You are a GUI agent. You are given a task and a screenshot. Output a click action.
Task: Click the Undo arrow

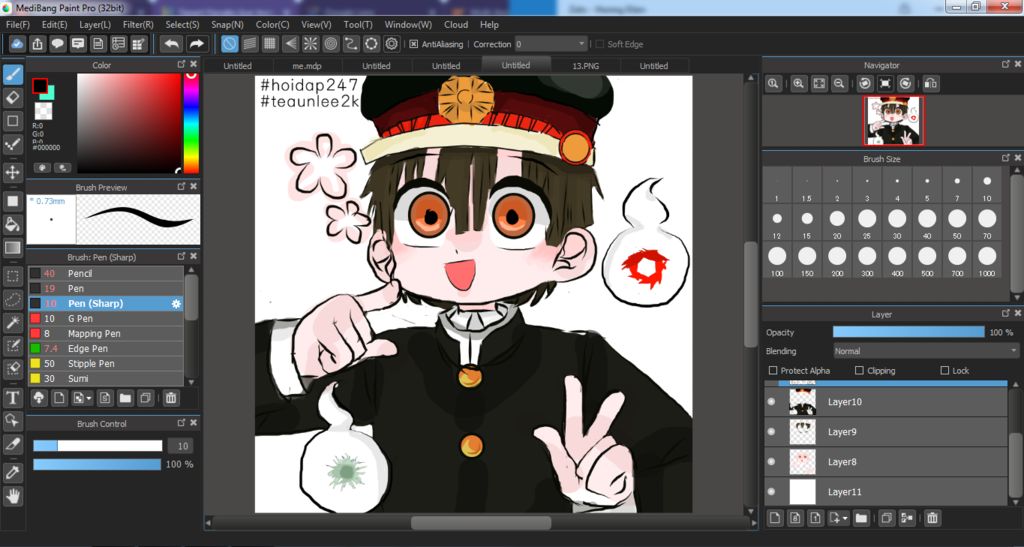[x=172, y=44]
